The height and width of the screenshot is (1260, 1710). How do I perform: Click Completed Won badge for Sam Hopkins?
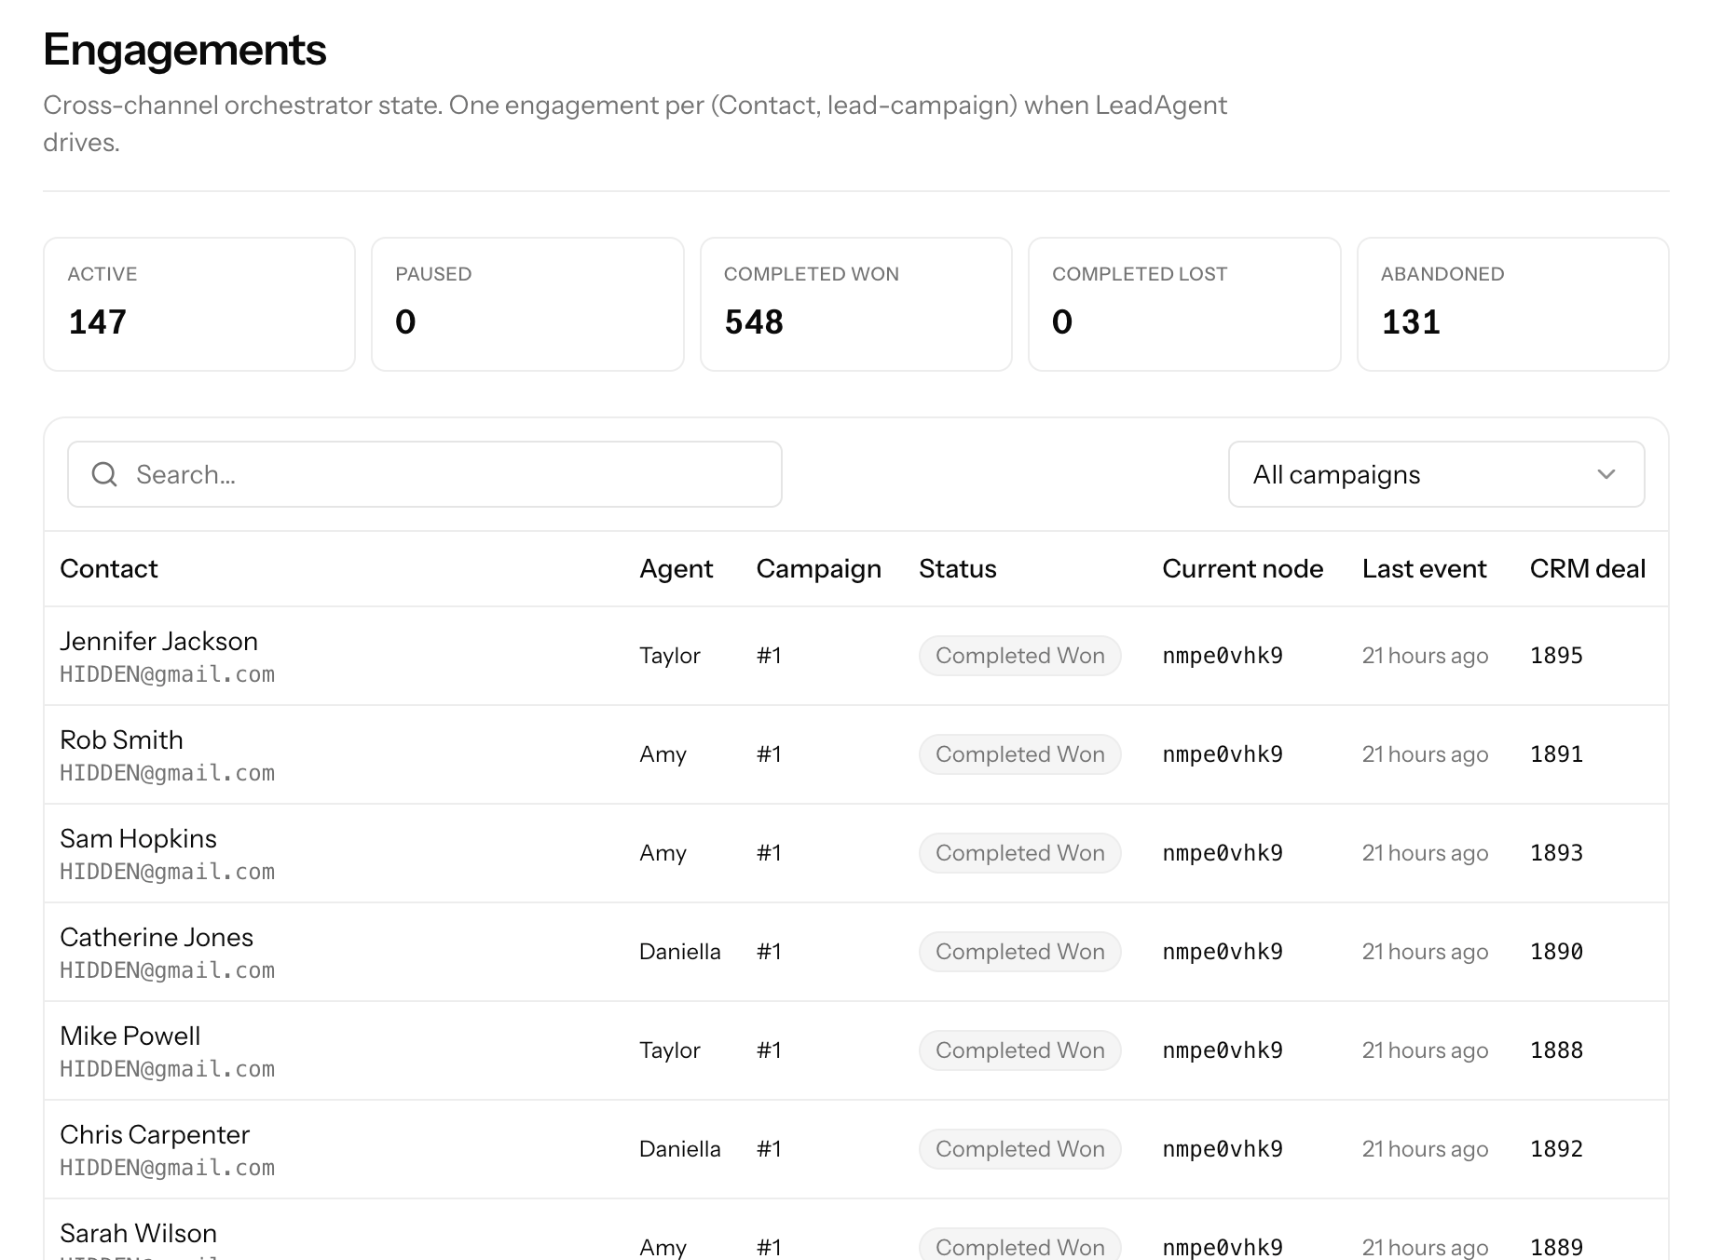(x=1020, y=853)
